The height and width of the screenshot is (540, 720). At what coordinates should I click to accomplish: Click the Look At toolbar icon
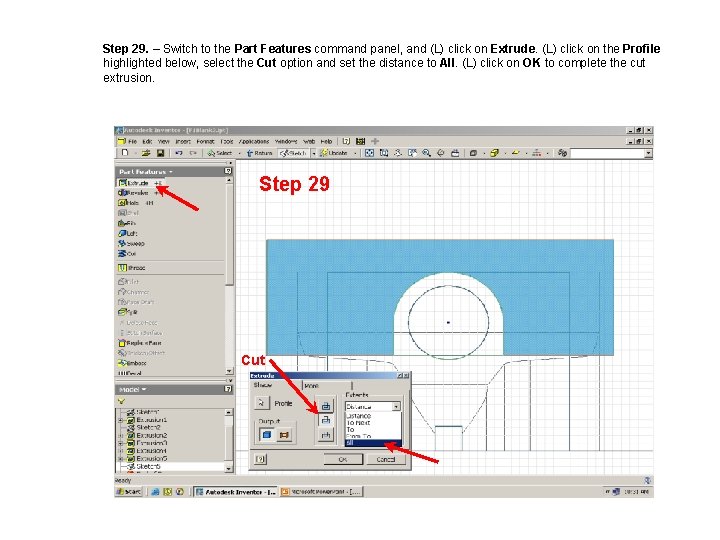455,153
